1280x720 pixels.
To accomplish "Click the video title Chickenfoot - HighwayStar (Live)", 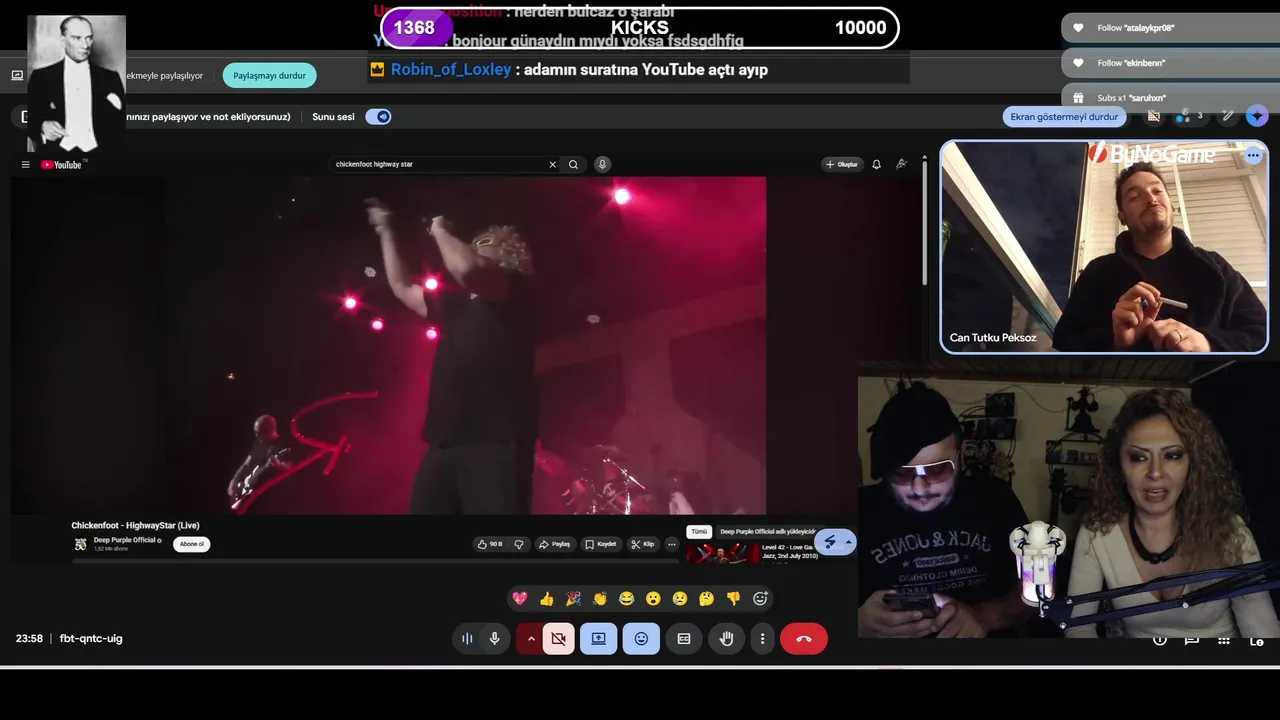I will (x=135, y=525).
